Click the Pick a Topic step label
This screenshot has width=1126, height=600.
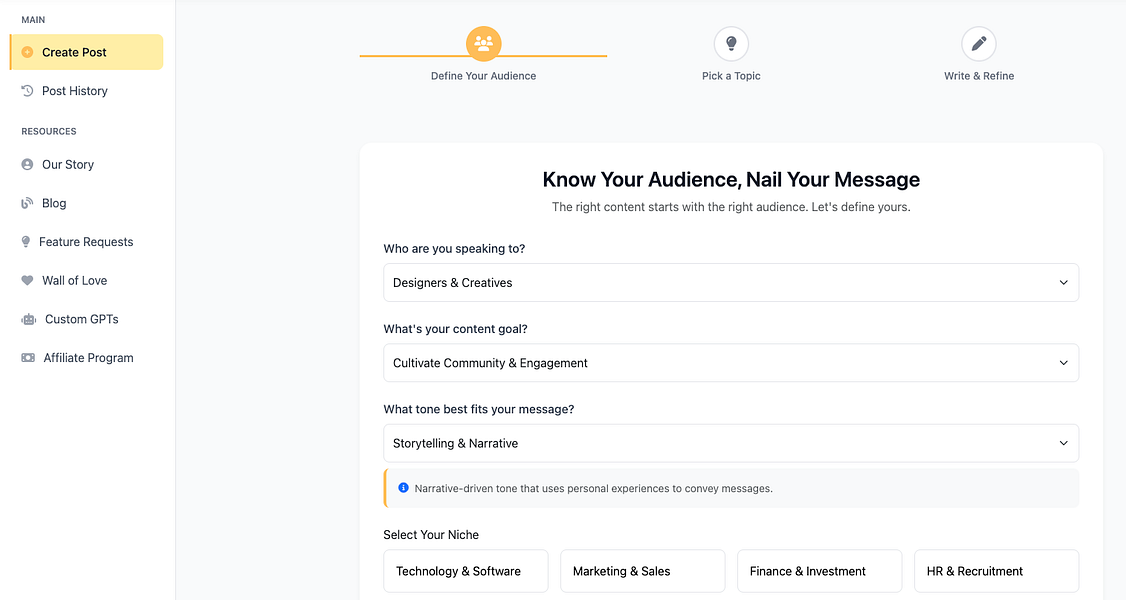tap(731, 76)
